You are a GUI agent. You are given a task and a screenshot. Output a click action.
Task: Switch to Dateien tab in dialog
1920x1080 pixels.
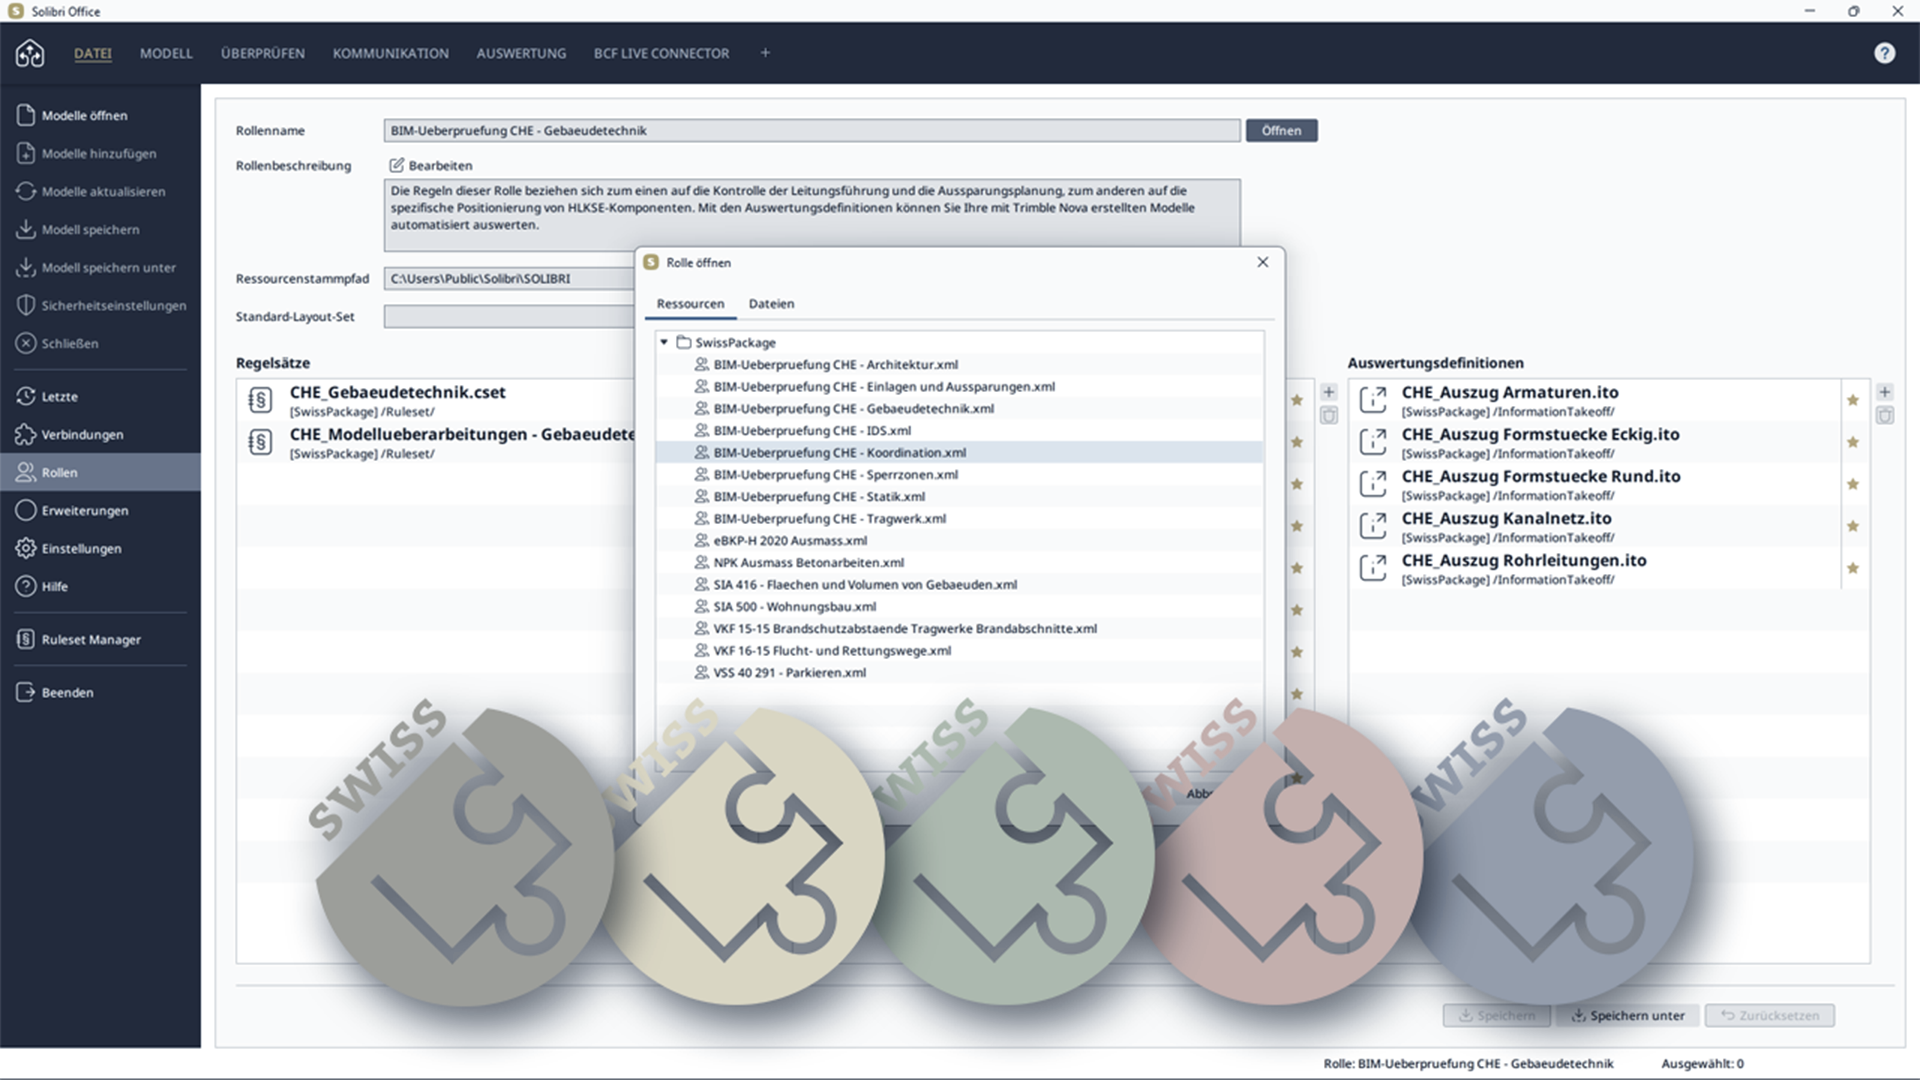click(771, 303)
